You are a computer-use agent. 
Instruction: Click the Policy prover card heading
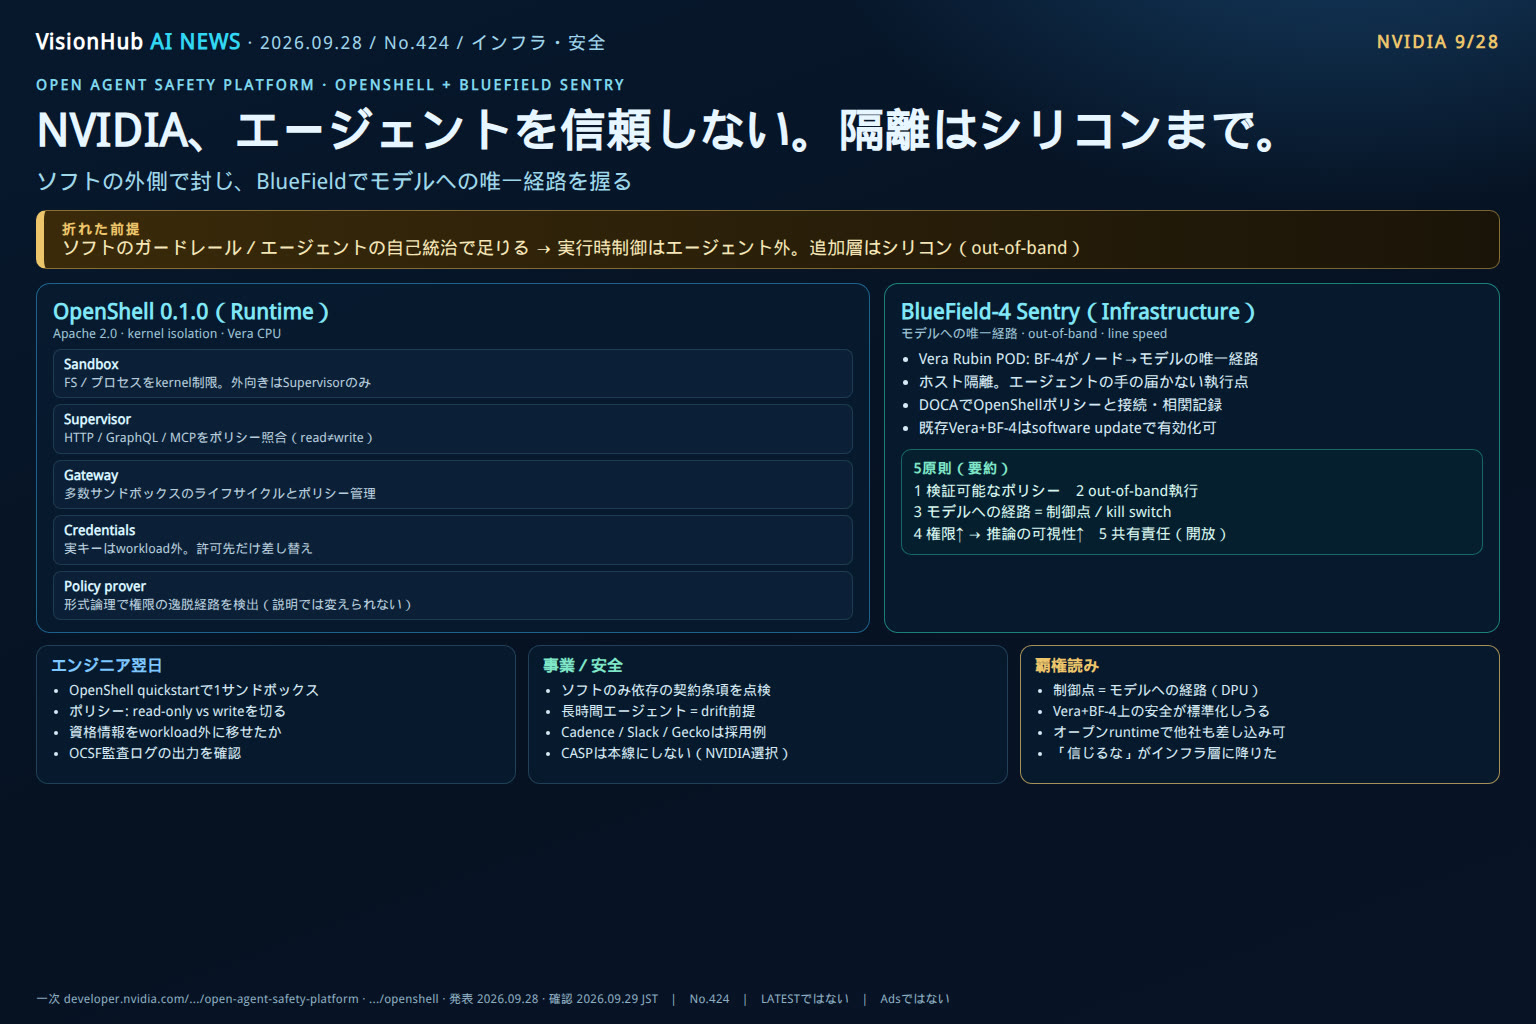(x=105, y=586)
